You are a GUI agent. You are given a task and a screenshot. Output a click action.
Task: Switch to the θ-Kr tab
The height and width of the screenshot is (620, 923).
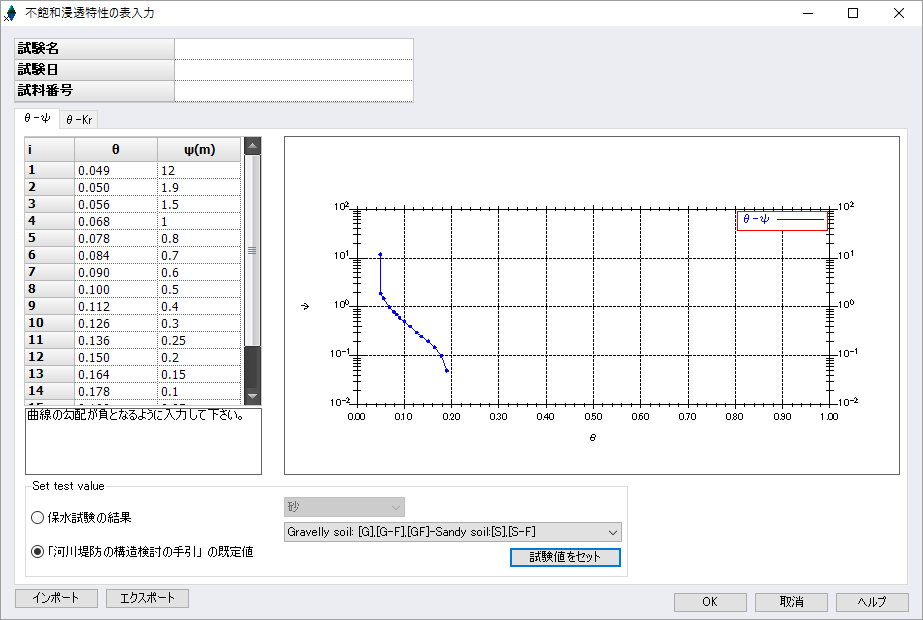click(79, 120)
